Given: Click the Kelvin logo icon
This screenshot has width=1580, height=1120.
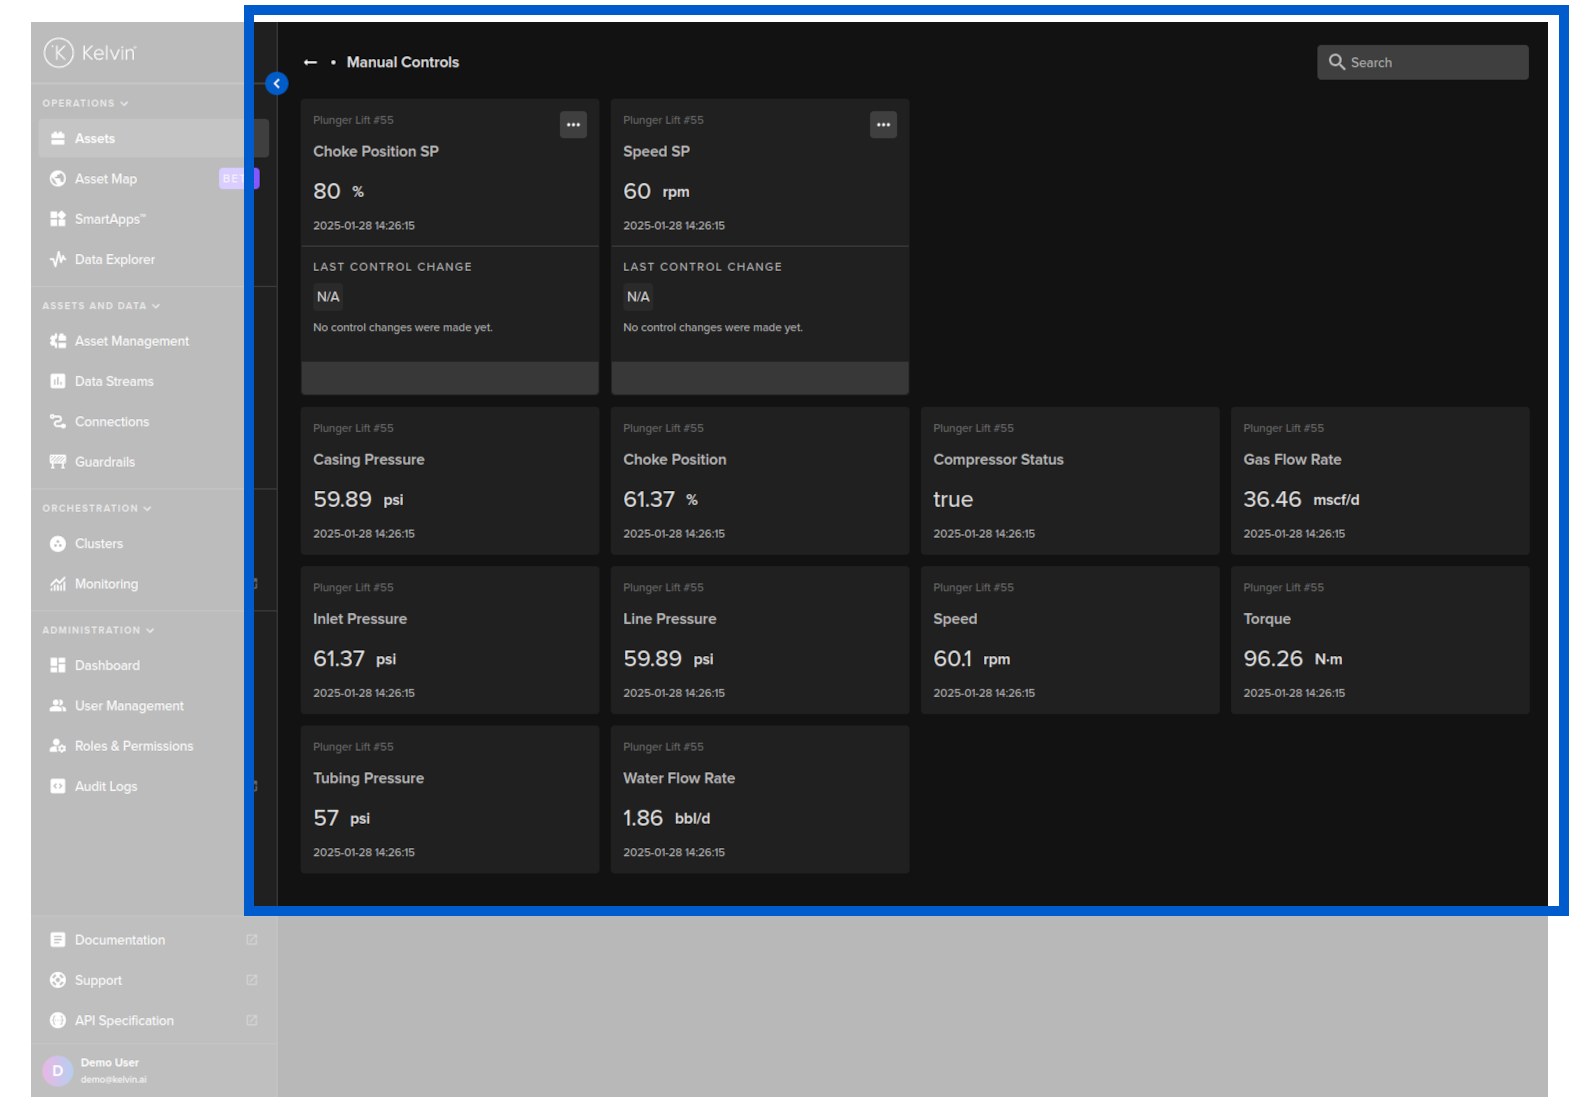Looking at the screenshot, I should pos(59,52).
